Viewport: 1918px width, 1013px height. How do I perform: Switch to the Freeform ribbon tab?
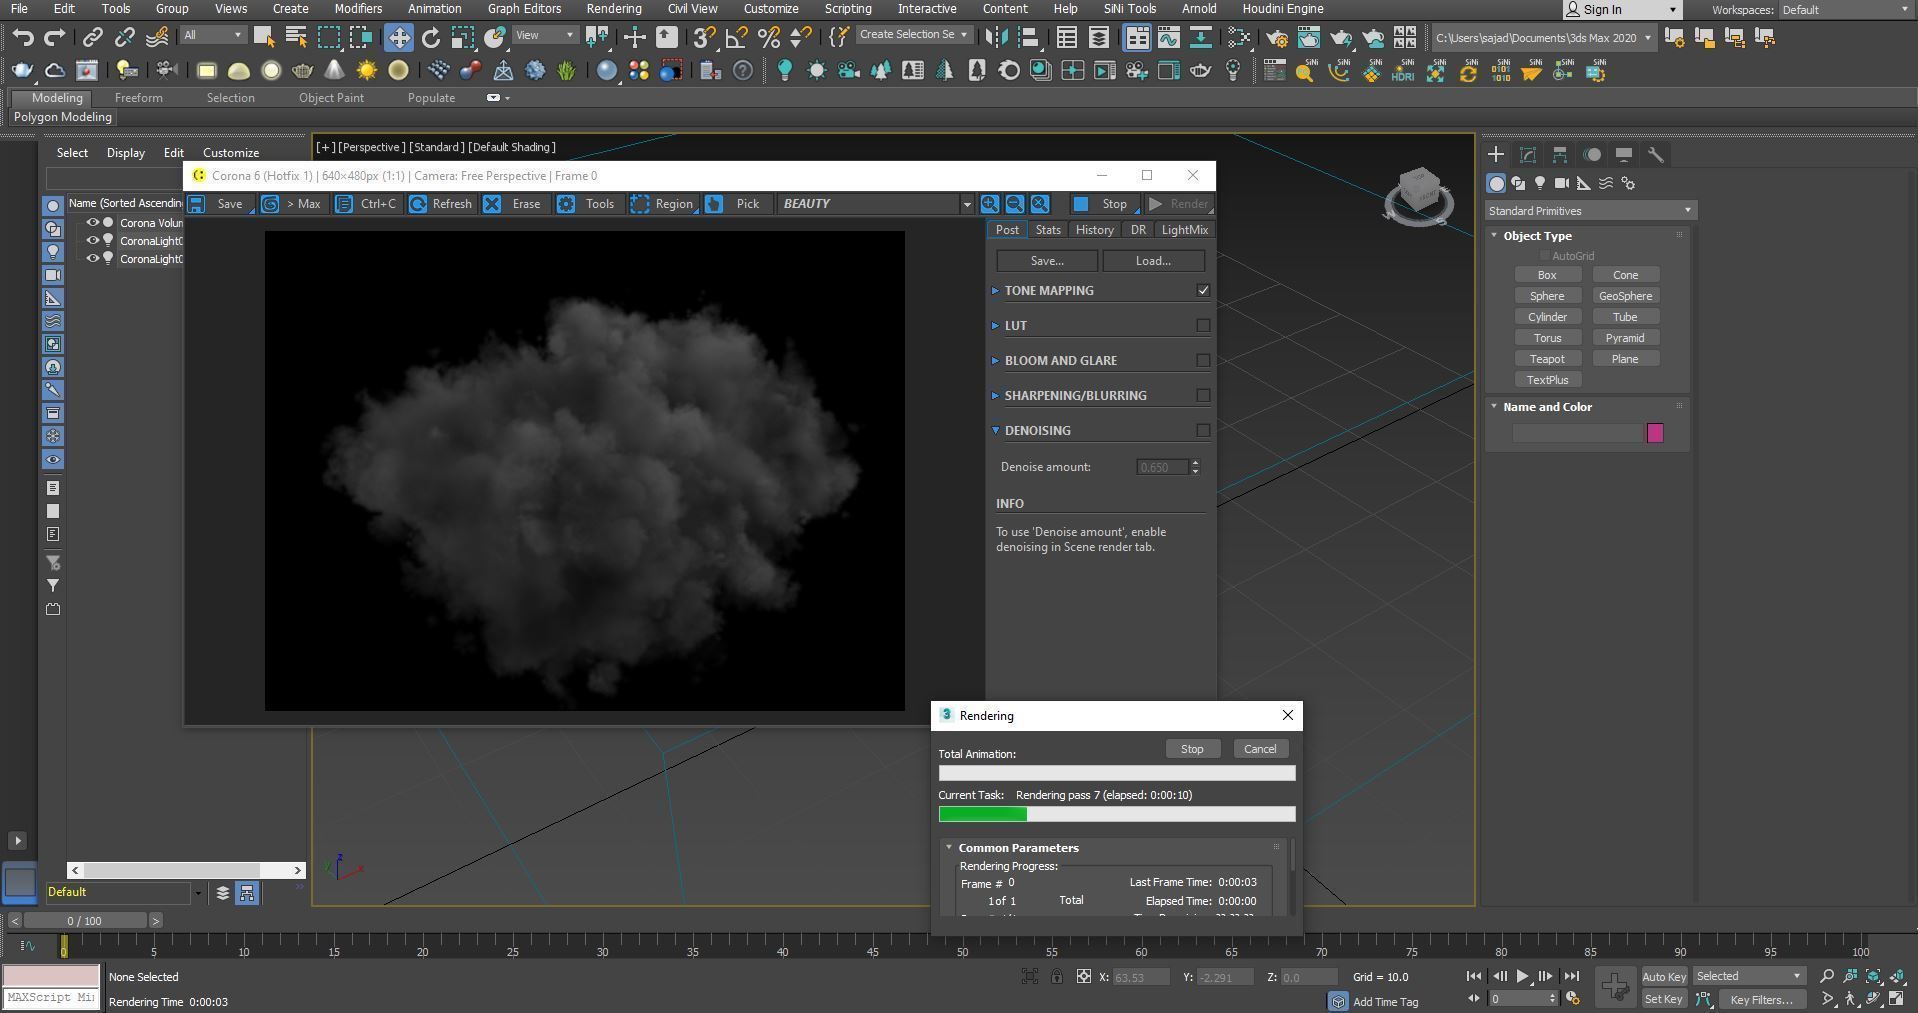(138, 98)
